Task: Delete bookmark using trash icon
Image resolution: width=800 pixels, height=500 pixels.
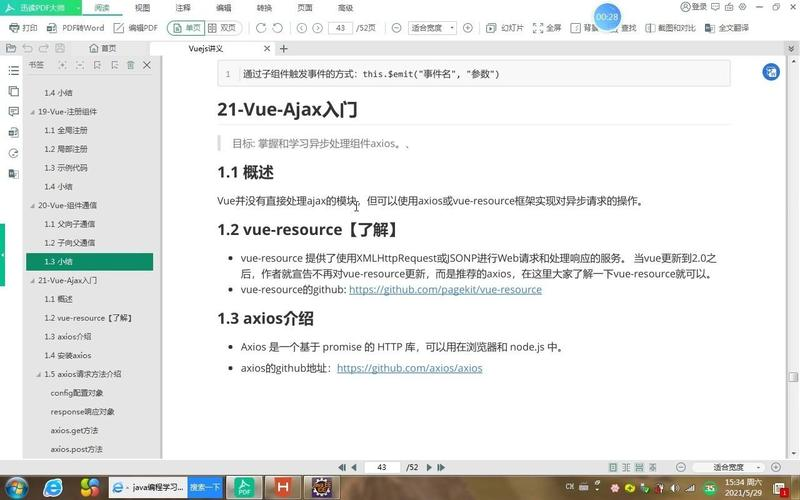Action: tap(131, 65)
